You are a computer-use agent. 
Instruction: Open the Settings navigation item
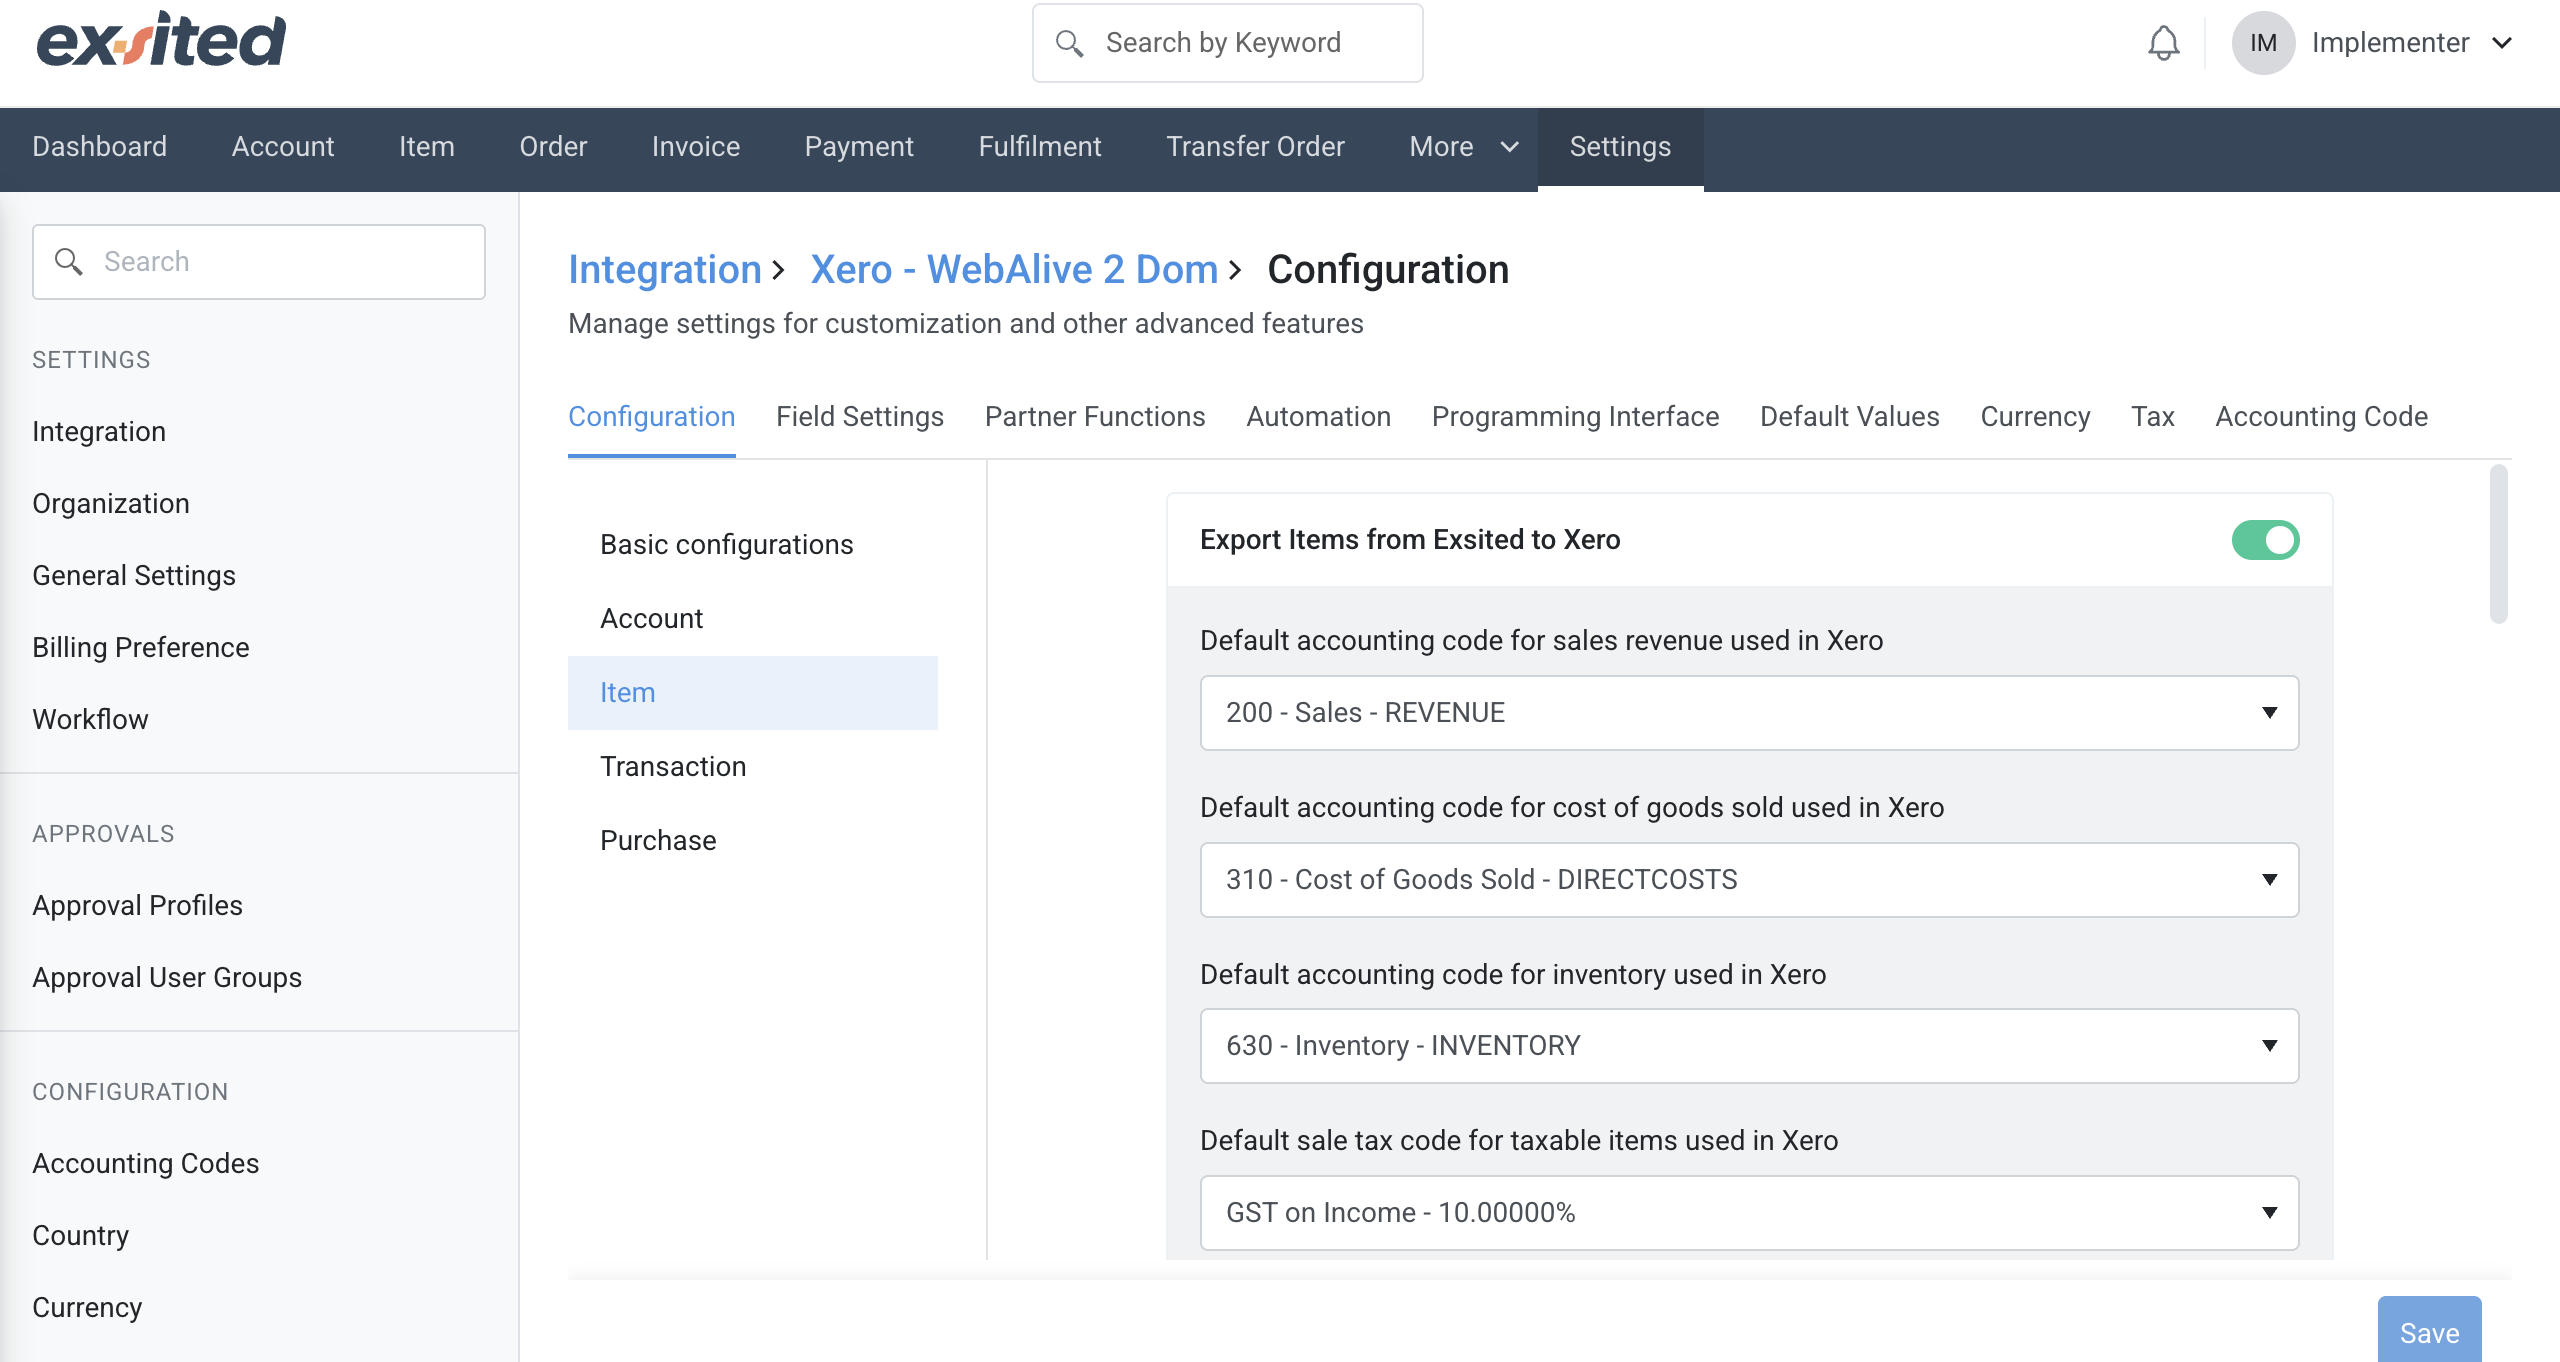coord(1620,147)
